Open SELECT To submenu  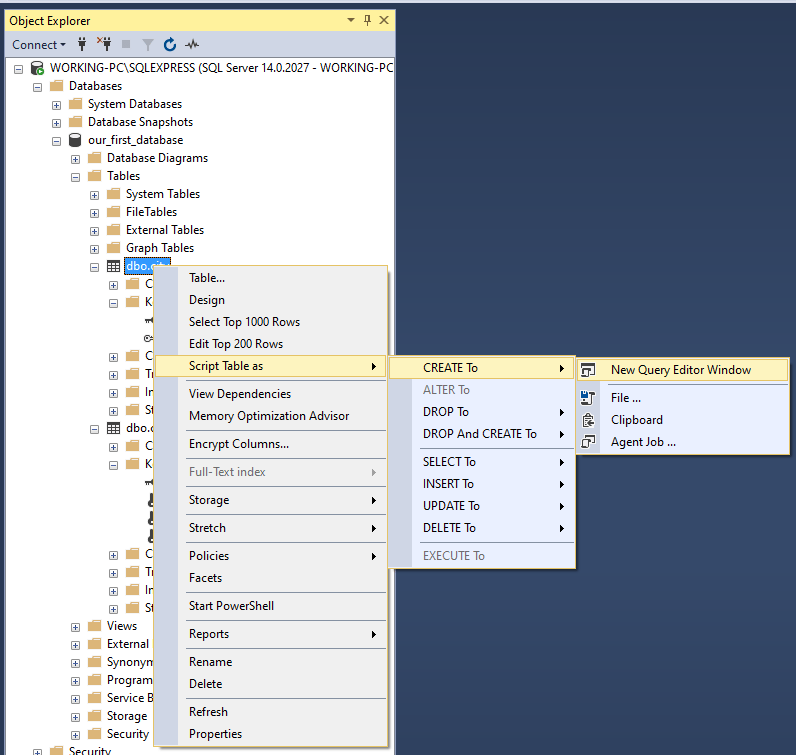tap(482, 462)
